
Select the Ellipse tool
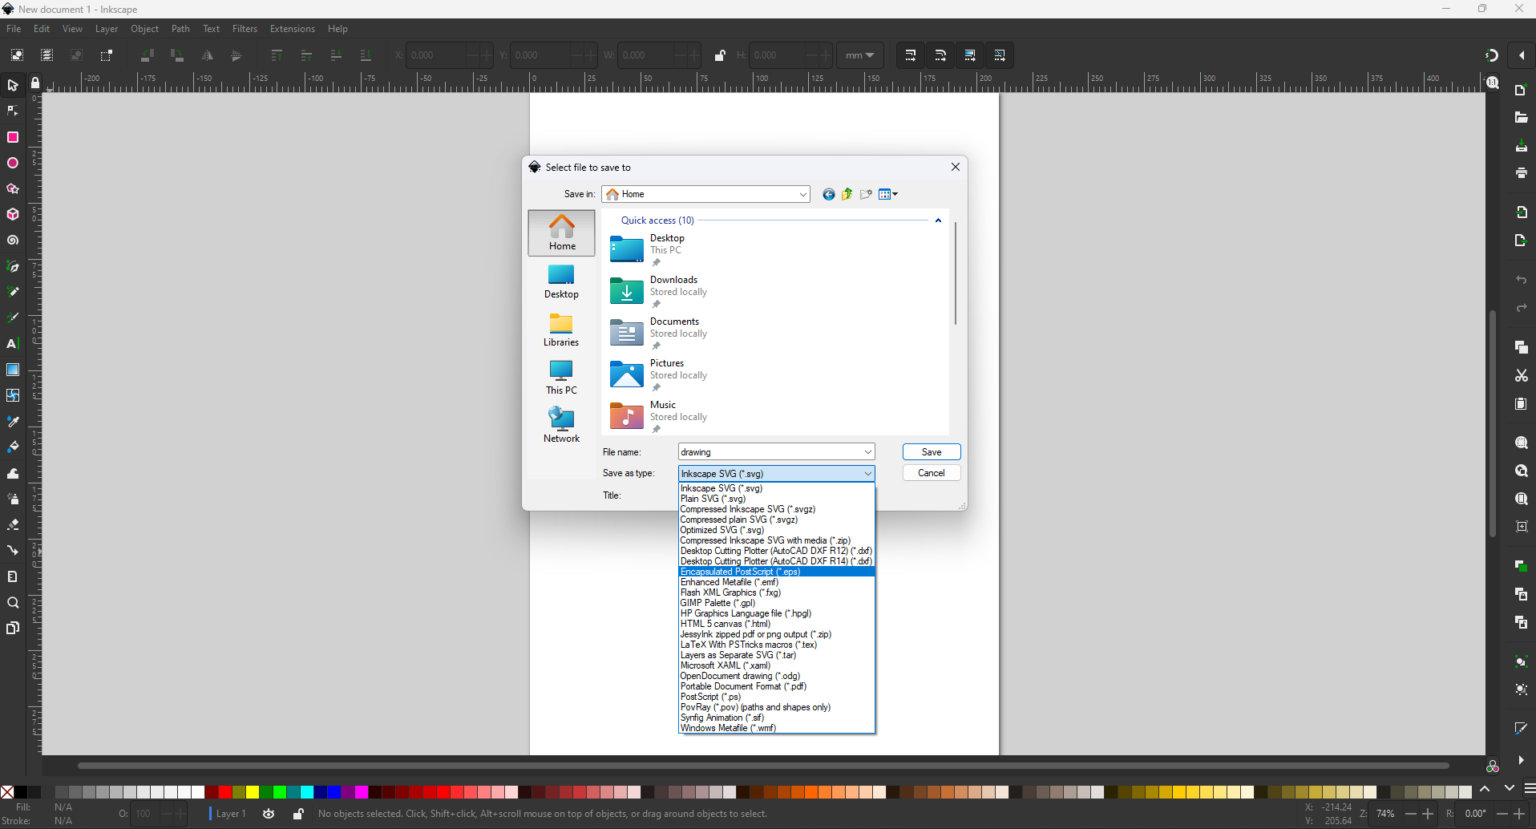click(x=13, y=163)
